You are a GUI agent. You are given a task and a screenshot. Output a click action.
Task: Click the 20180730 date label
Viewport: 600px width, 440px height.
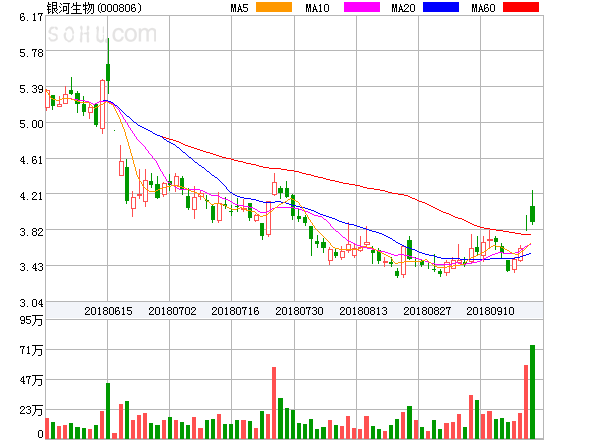click(299, 311)
